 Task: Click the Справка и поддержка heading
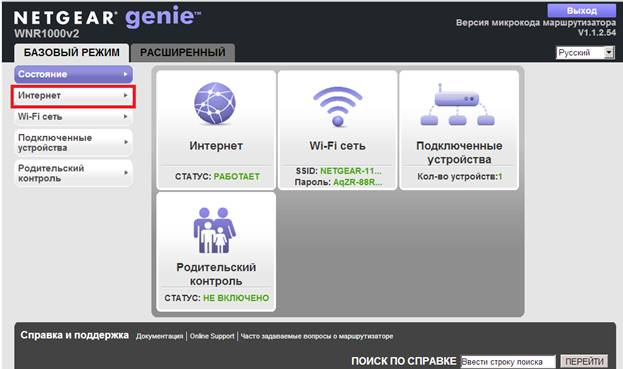pos(75,335)
